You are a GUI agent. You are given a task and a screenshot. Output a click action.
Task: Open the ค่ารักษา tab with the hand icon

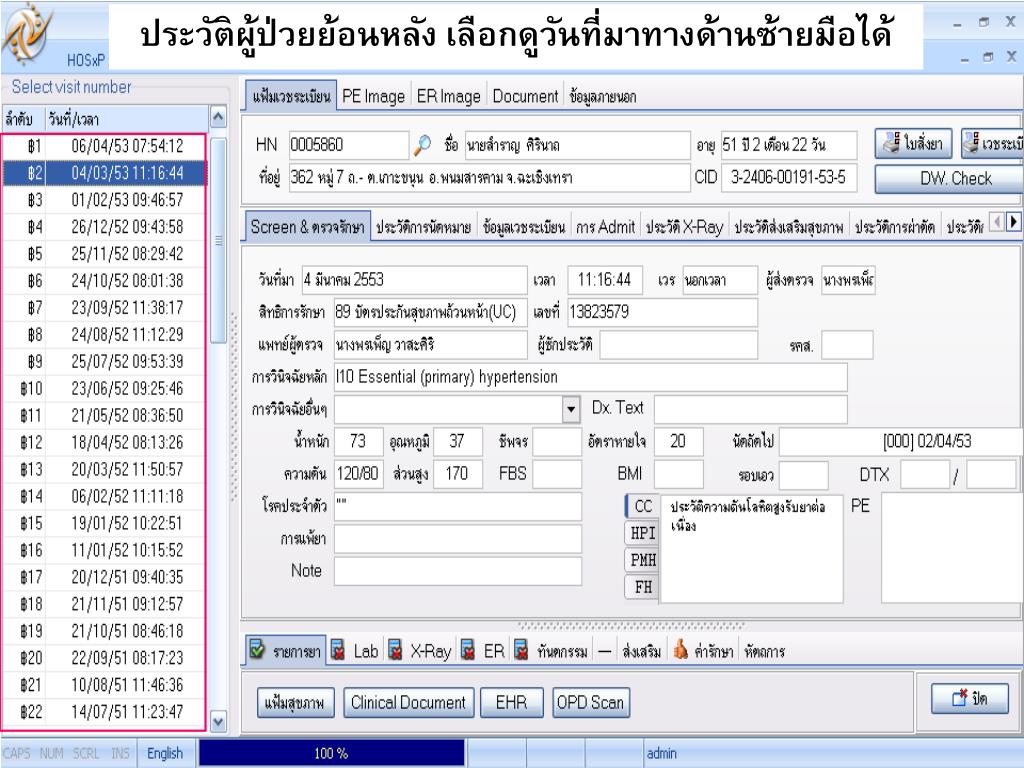(x=703, y=651)
